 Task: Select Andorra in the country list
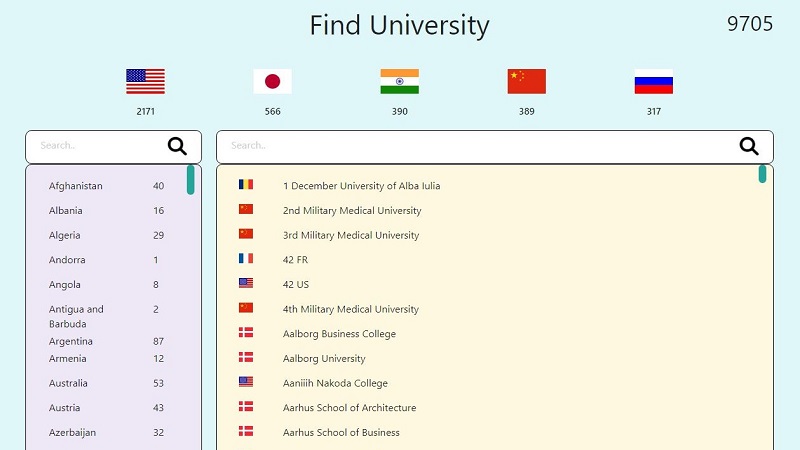coord(67,260)
